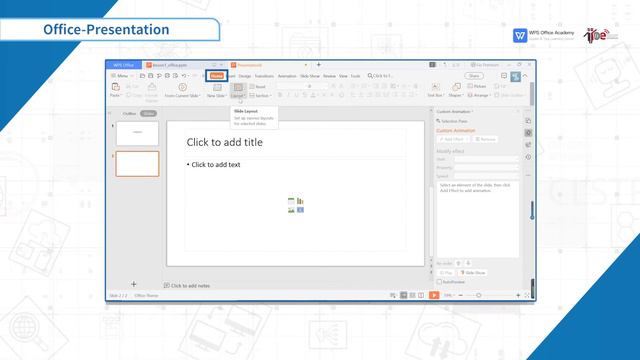640x360 pixels.
Task: Open the Slide Layout button
Action: [238, 90]
